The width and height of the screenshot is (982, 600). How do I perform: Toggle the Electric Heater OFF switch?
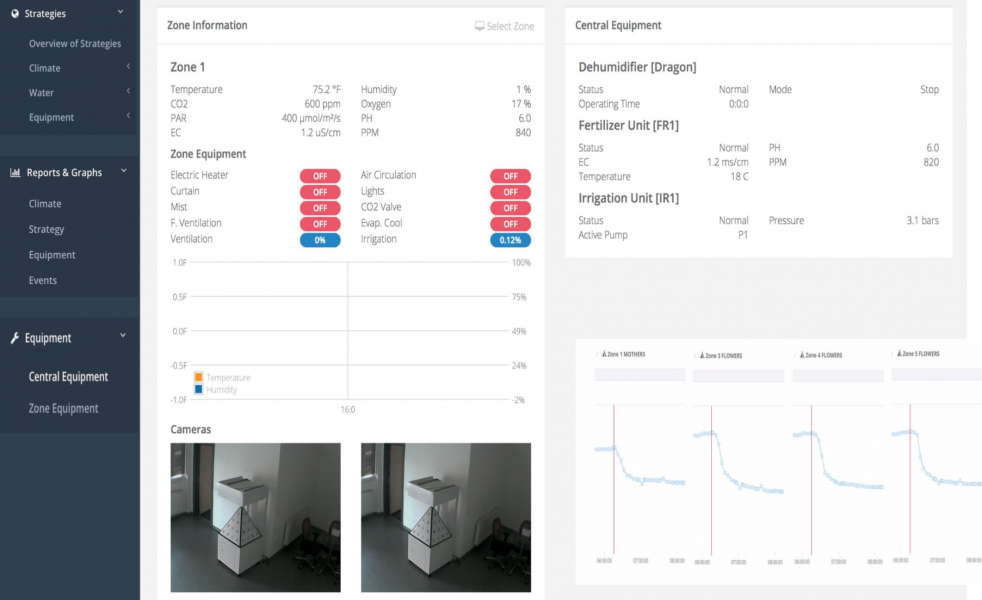[320, 176]
